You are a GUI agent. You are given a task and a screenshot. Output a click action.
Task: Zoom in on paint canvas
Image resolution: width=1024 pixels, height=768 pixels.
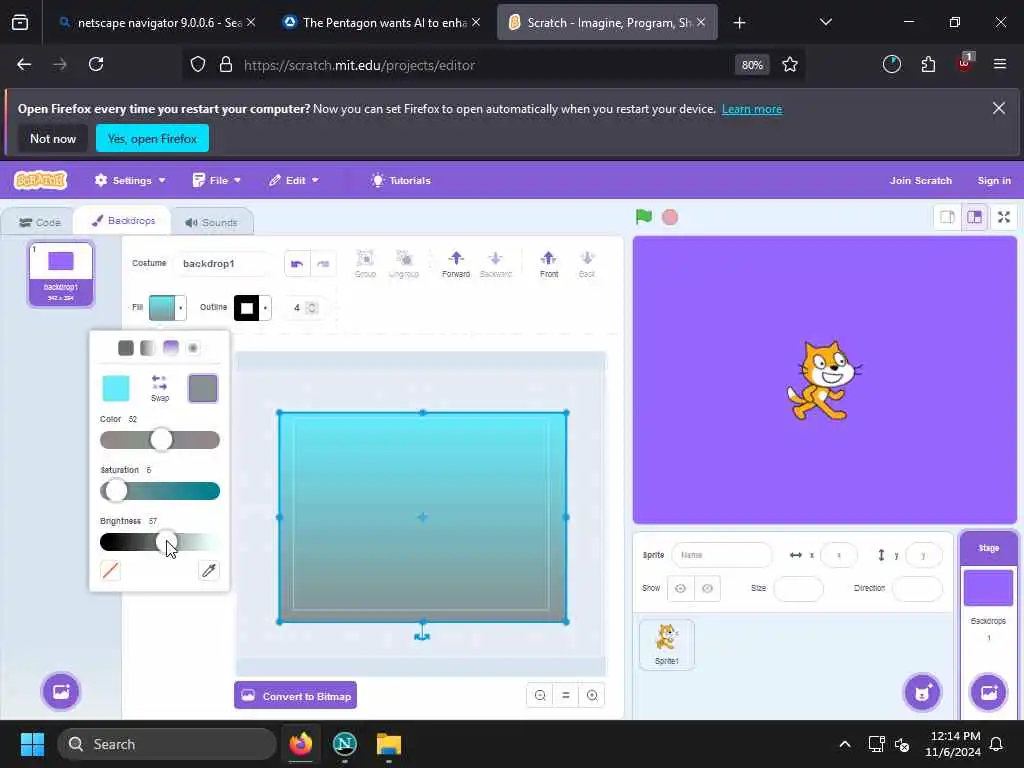[592, 696]
